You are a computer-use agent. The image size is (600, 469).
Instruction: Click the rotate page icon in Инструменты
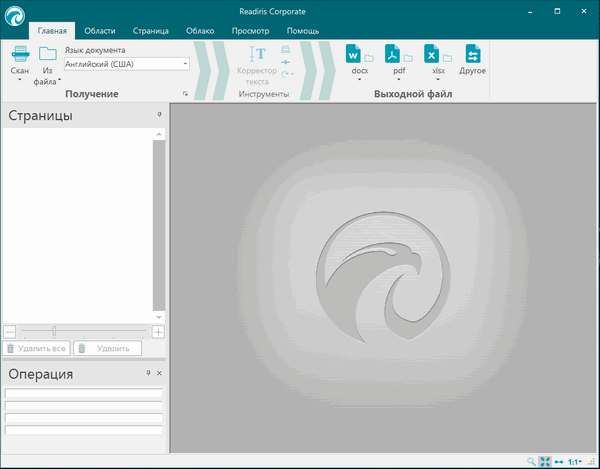pyautogui.click(x=285, y=74)
